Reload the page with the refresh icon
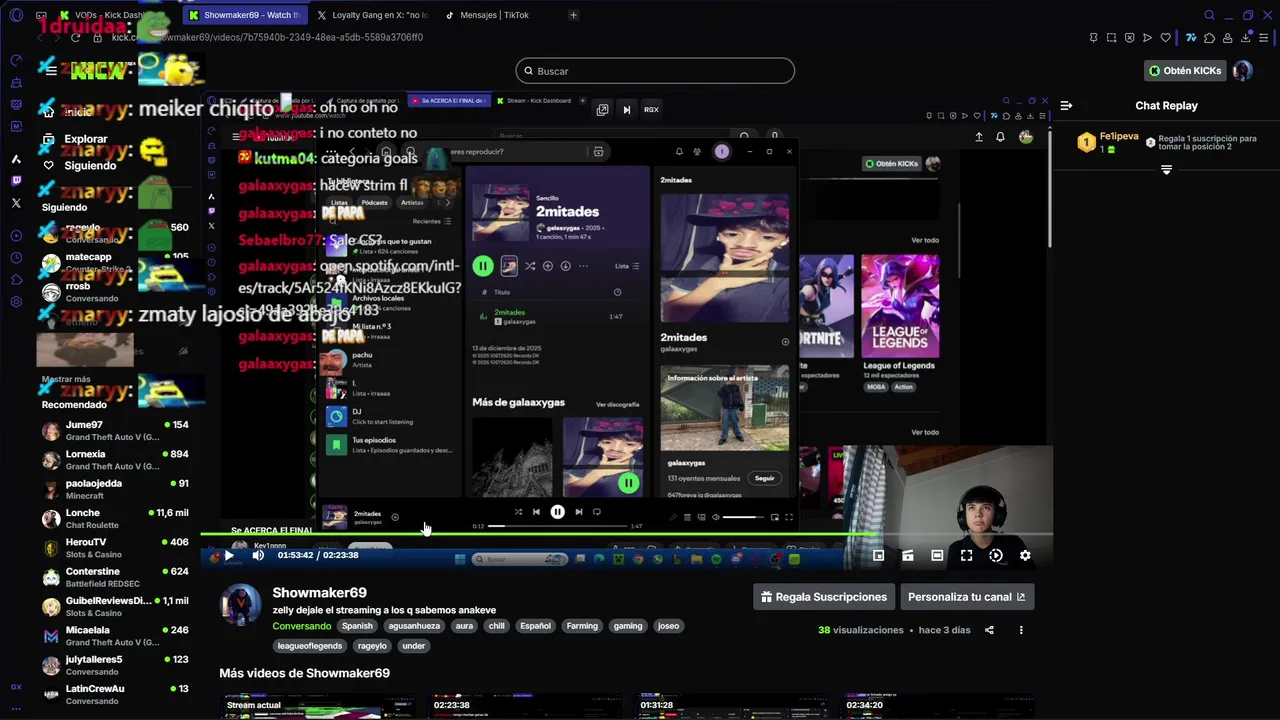The height and width of the screenshot is (720, 1280). coord(75,37)
